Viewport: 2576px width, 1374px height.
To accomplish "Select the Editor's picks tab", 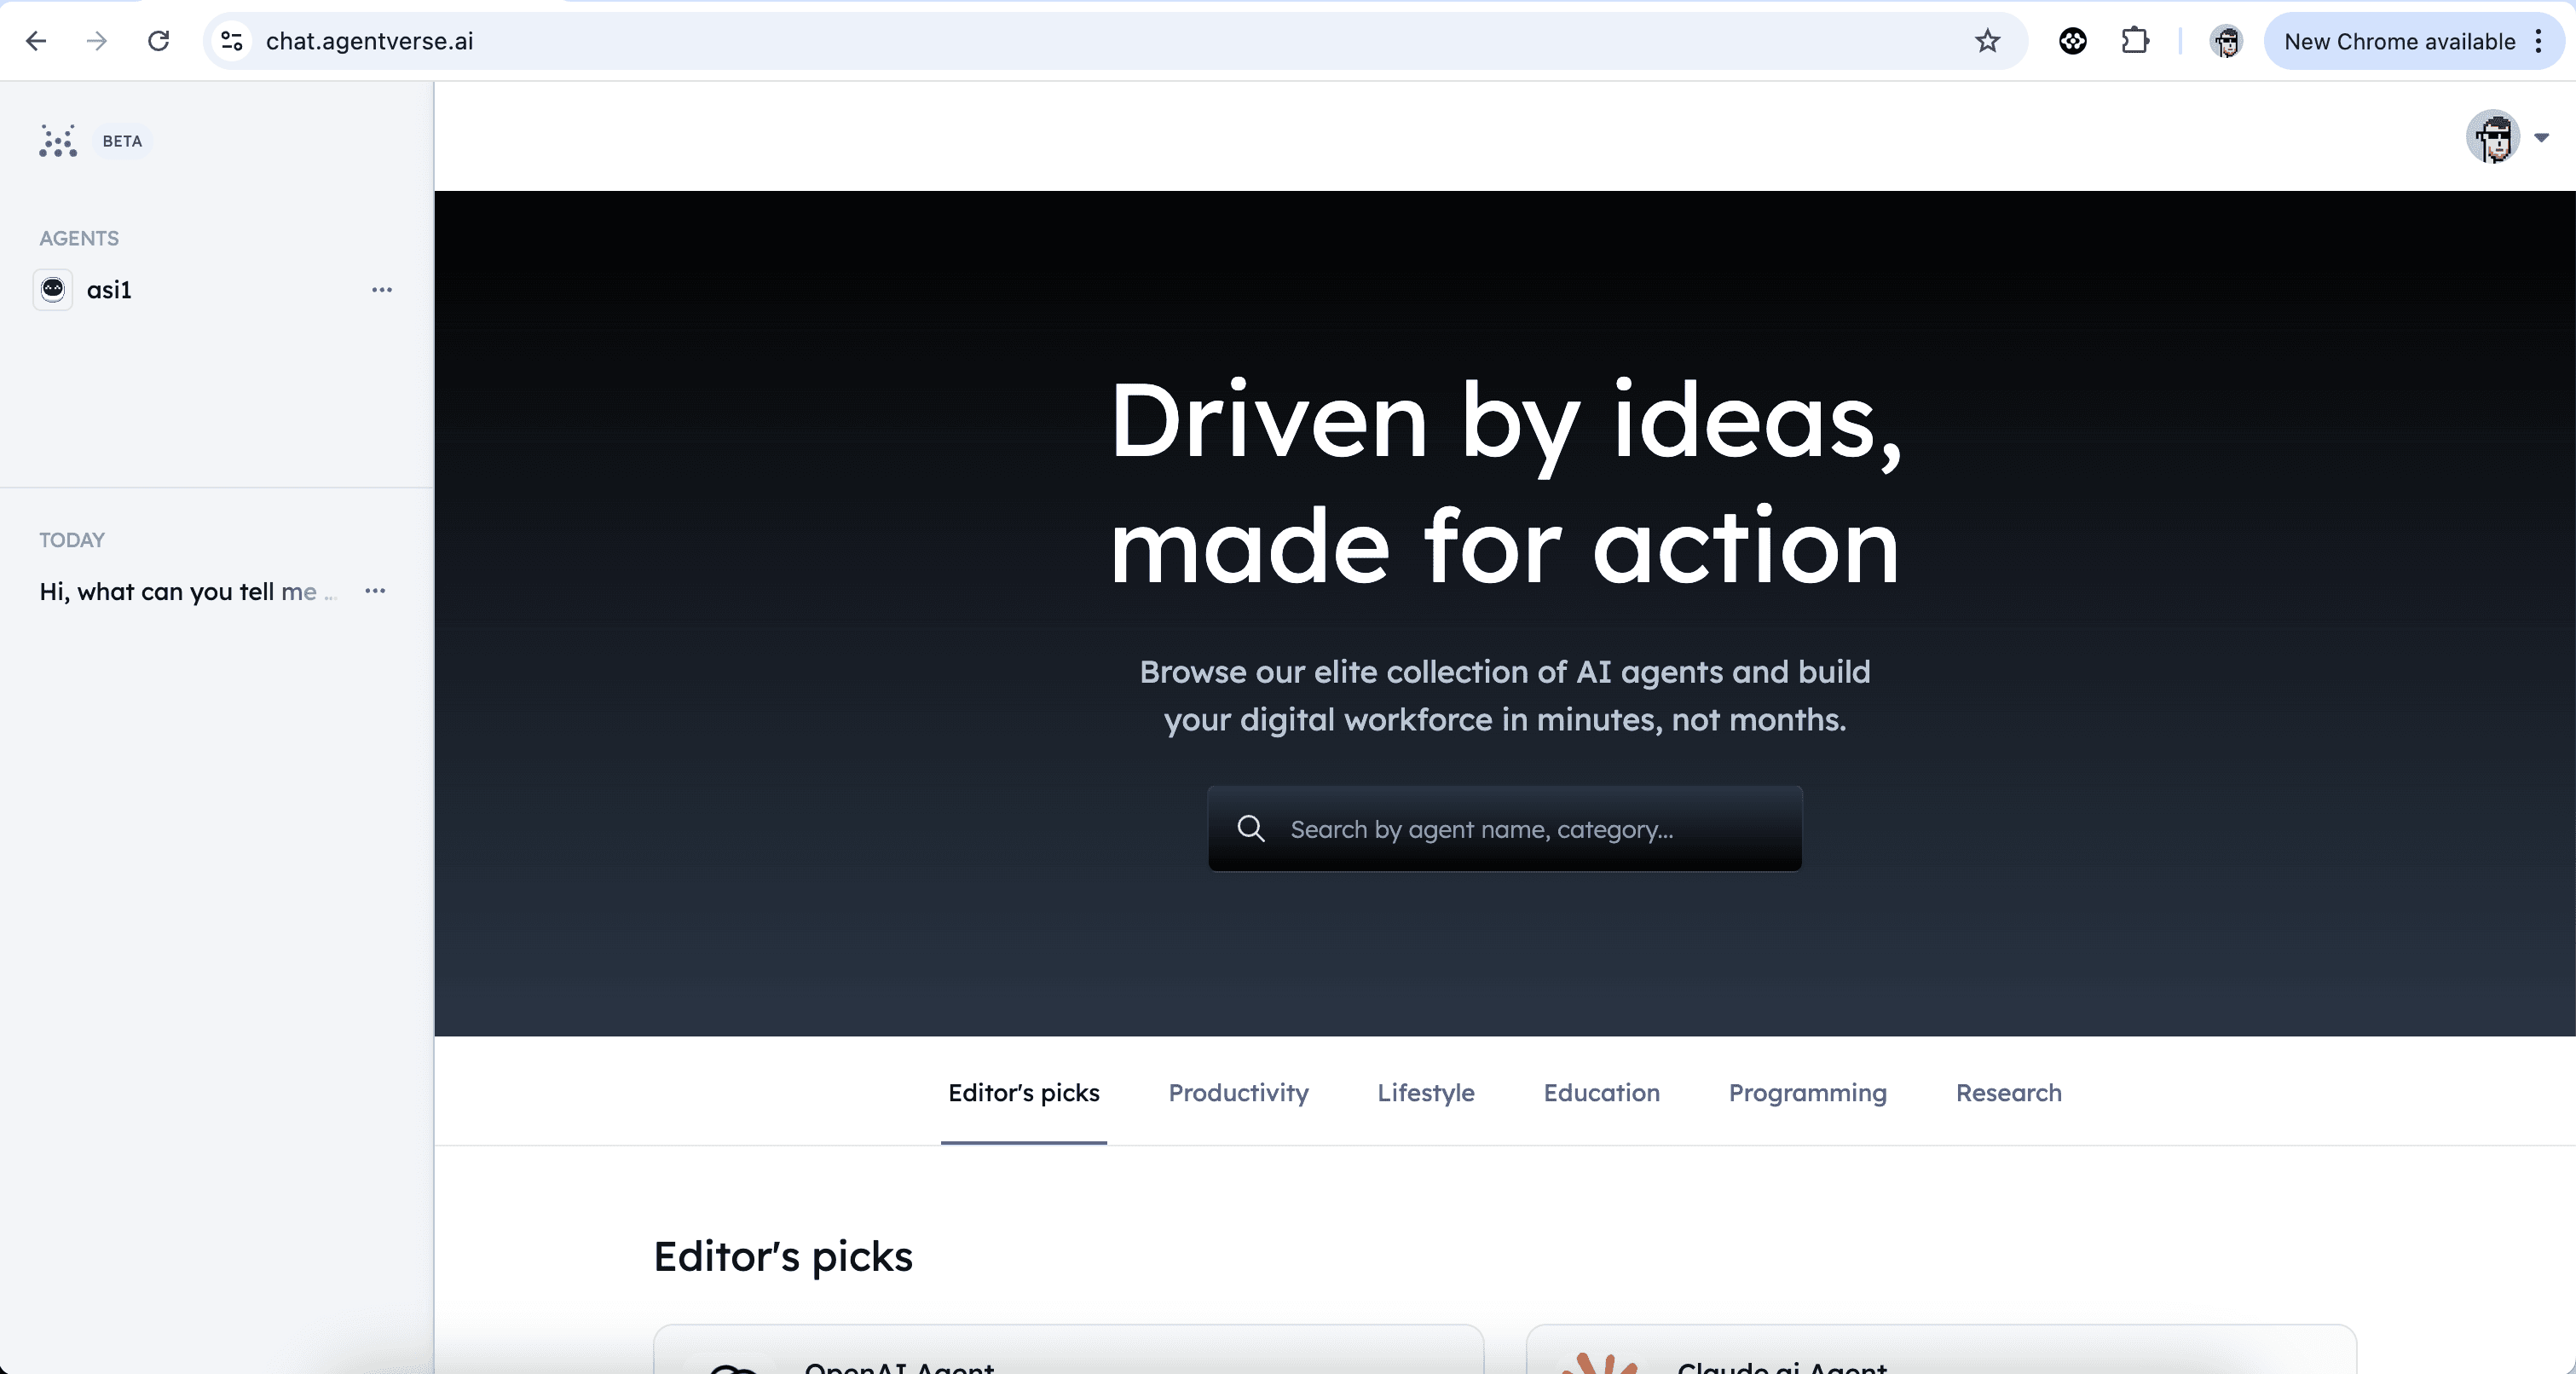I will (1023, 1093).
